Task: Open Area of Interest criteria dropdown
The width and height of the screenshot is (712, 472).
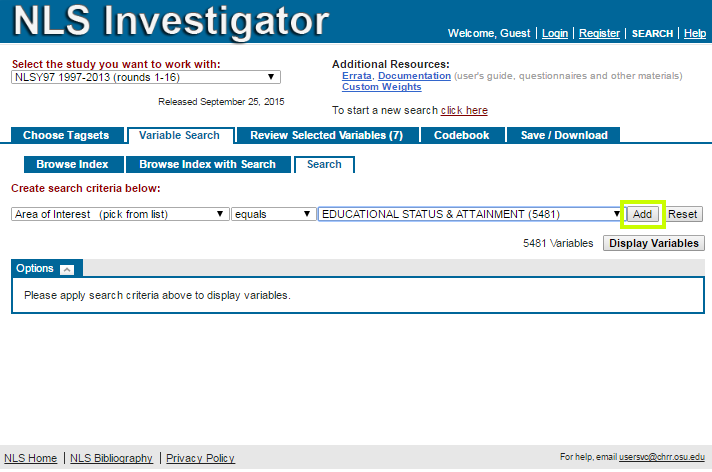Action: pyautogui.click(x=120, y=214)
